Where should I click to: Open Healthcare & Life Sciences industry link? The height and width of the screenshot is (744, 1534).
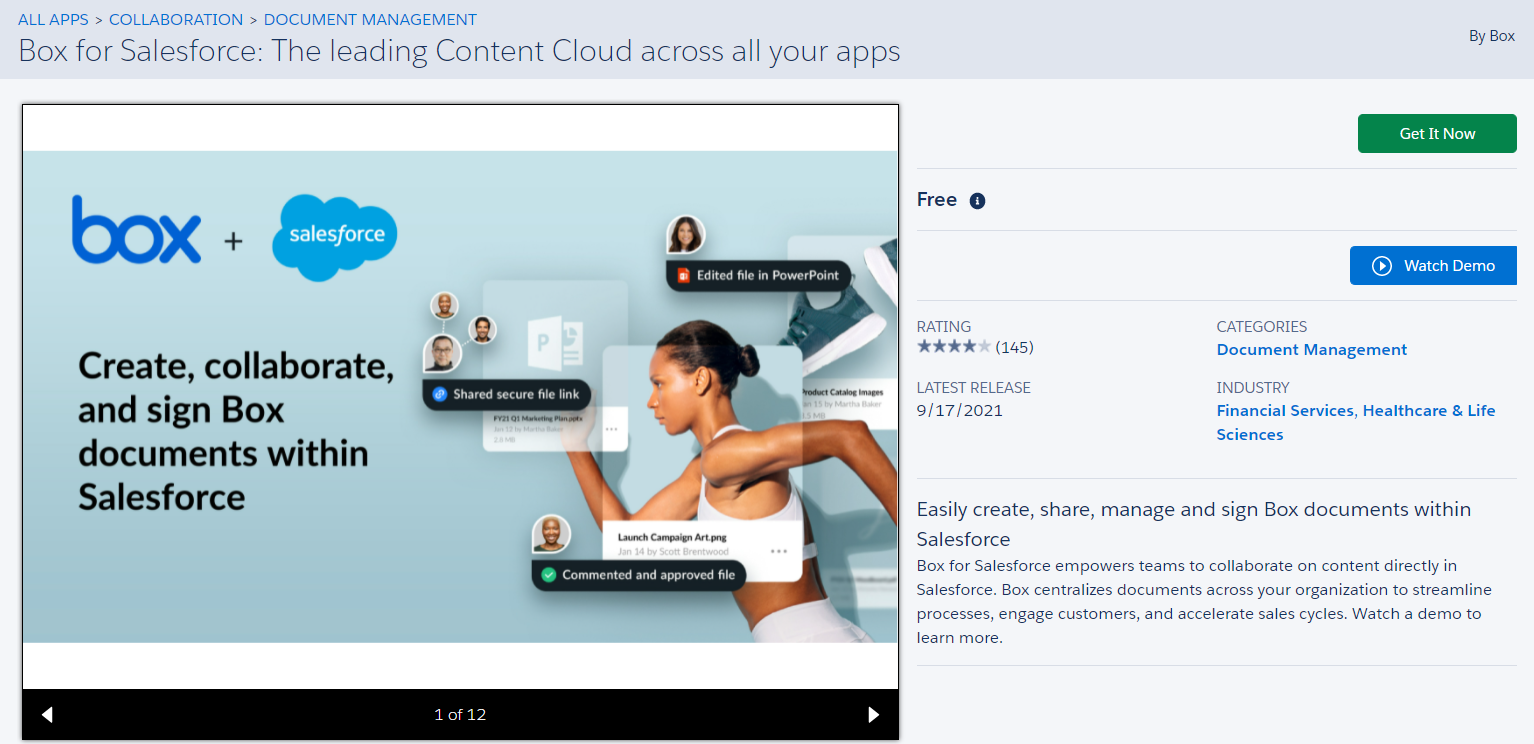click(1356, 423)
